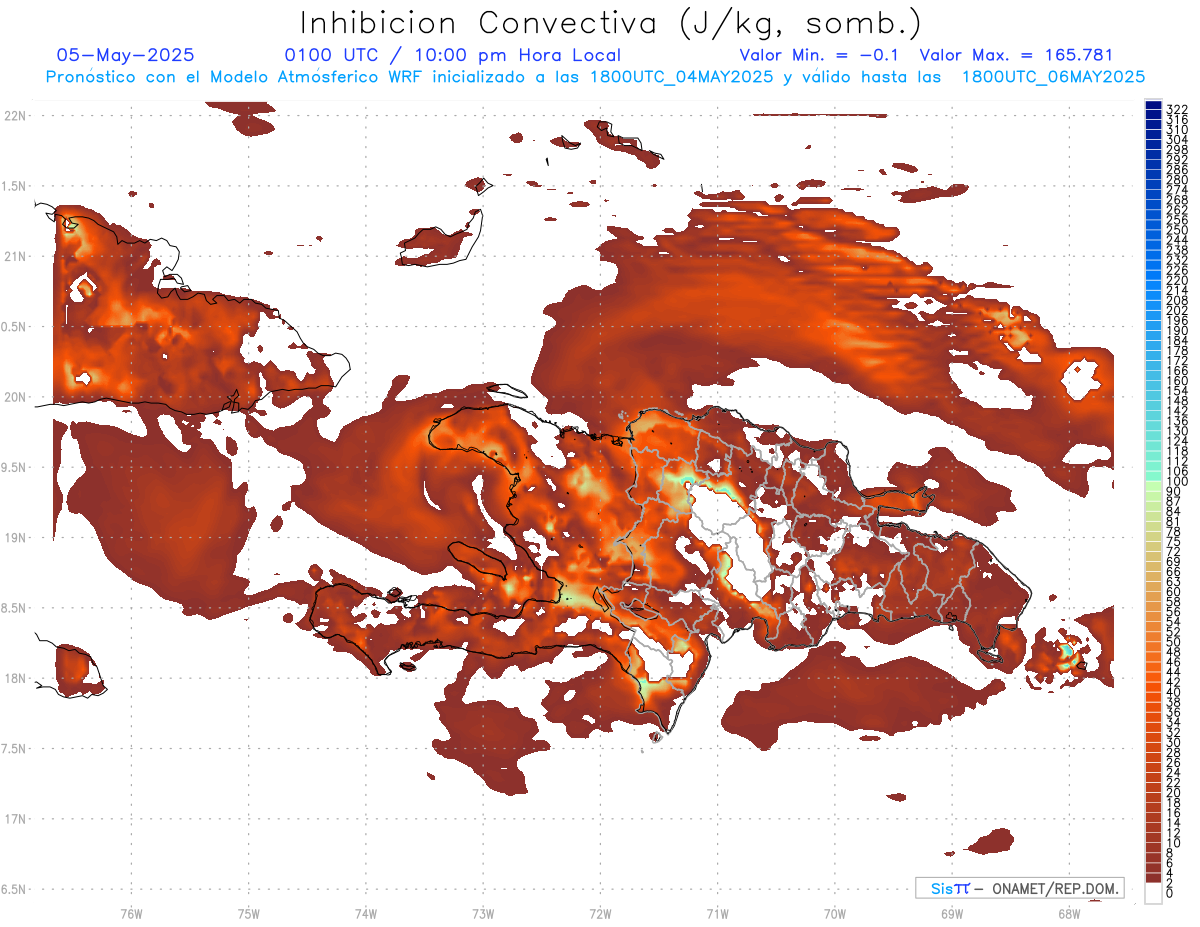Click the '73W' longitude label
Viewport: 1200px width, 927px height.
(x=483, y=913)
